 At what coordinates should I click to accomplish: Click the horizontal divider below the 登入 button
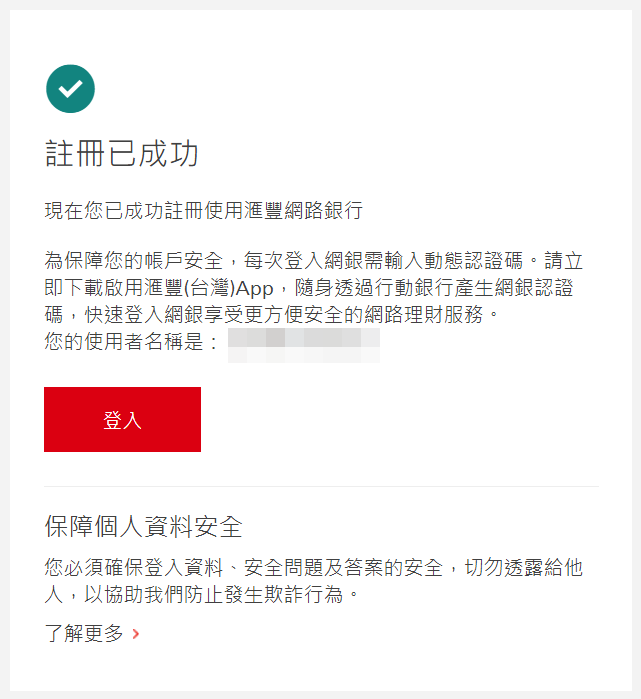321,486
